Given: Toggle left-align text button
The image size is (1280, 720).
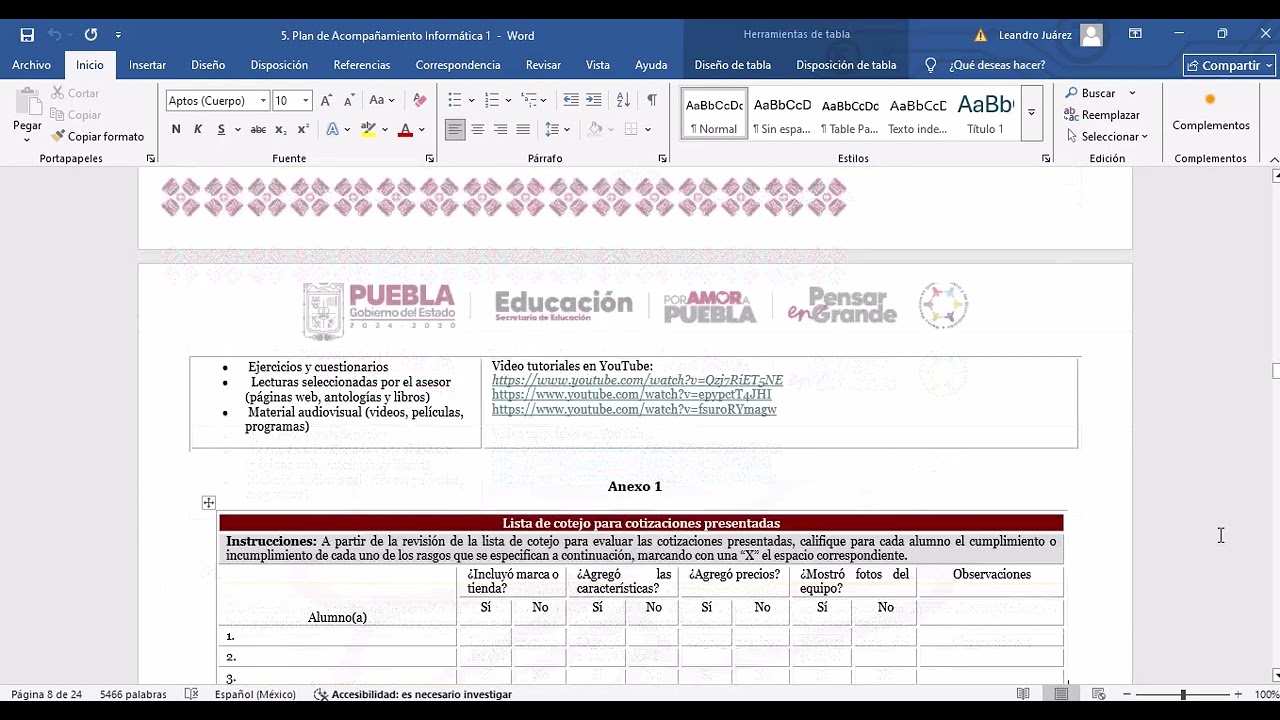Looking at the screenshot, I should point(455,129).
